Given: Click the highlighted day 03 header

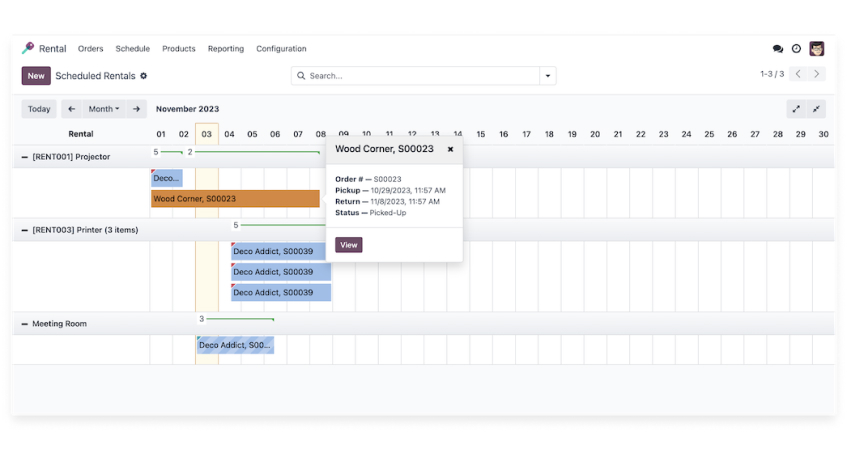Looking at the screenshot, I should click(x=207, y=134).
